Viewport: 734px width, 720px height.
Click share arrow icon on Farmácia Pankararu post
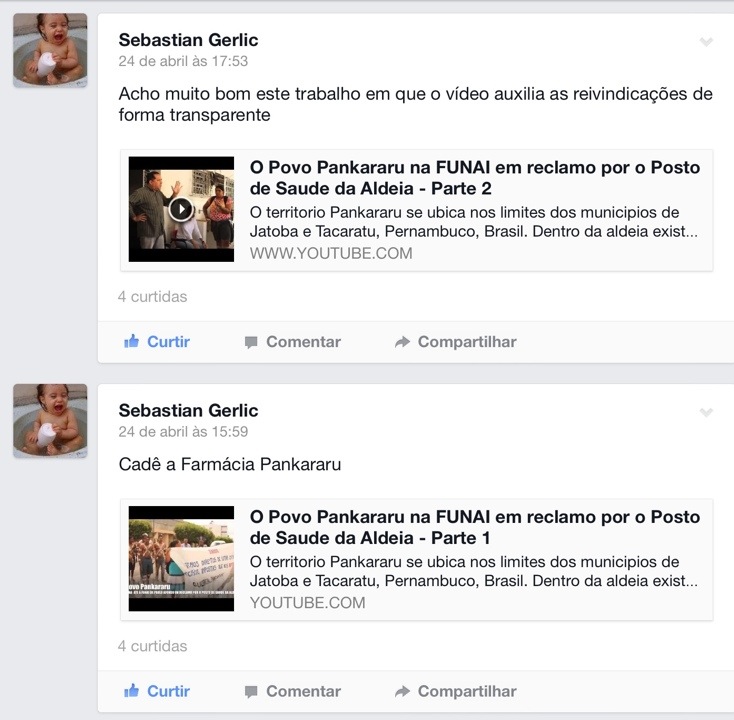[x=402, y=691]
